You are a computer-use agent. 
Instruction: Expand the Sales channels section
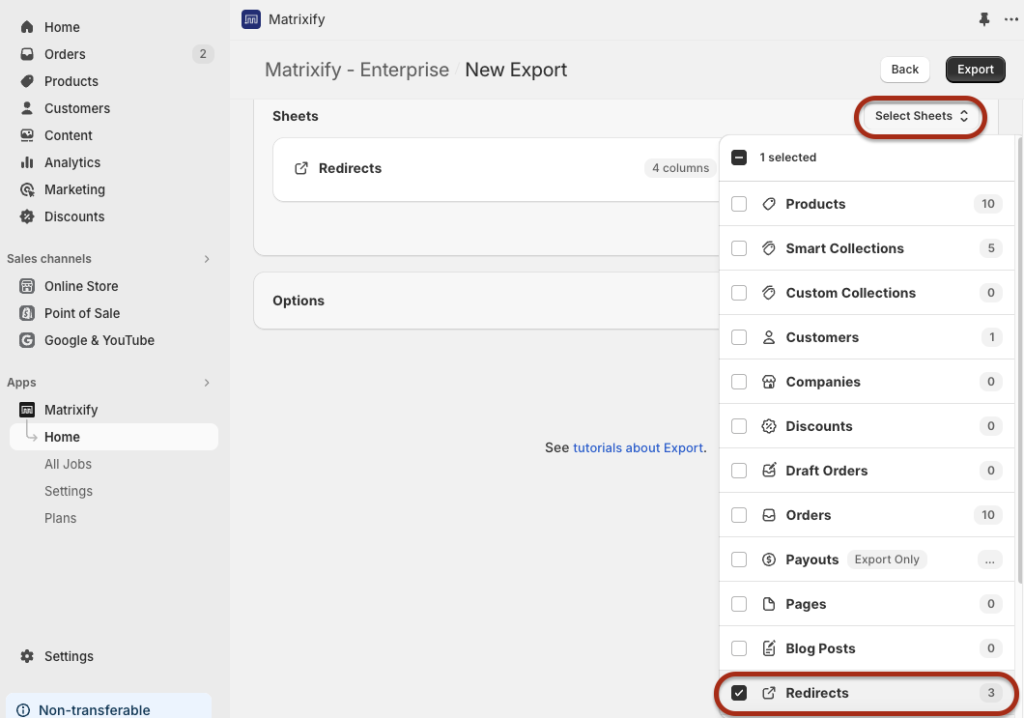(x=206, y=258)
